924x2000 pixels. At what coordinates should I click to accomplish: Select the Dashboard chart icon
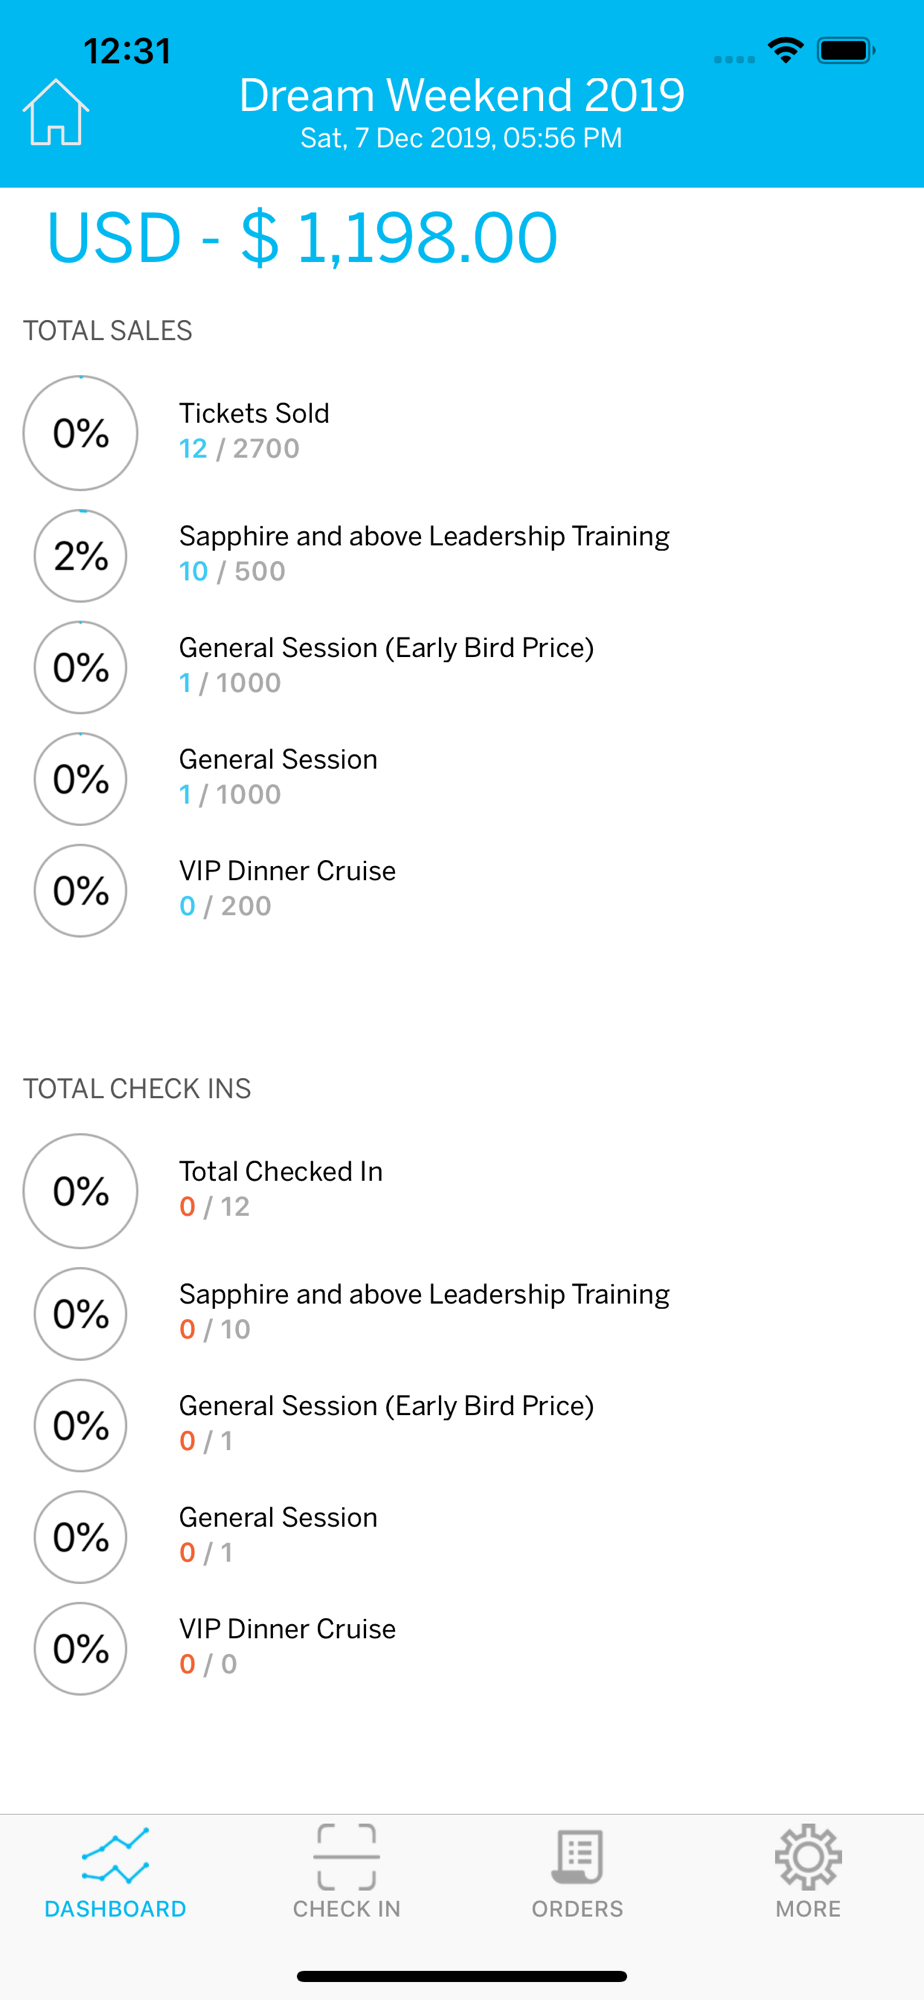point(115,1857)
